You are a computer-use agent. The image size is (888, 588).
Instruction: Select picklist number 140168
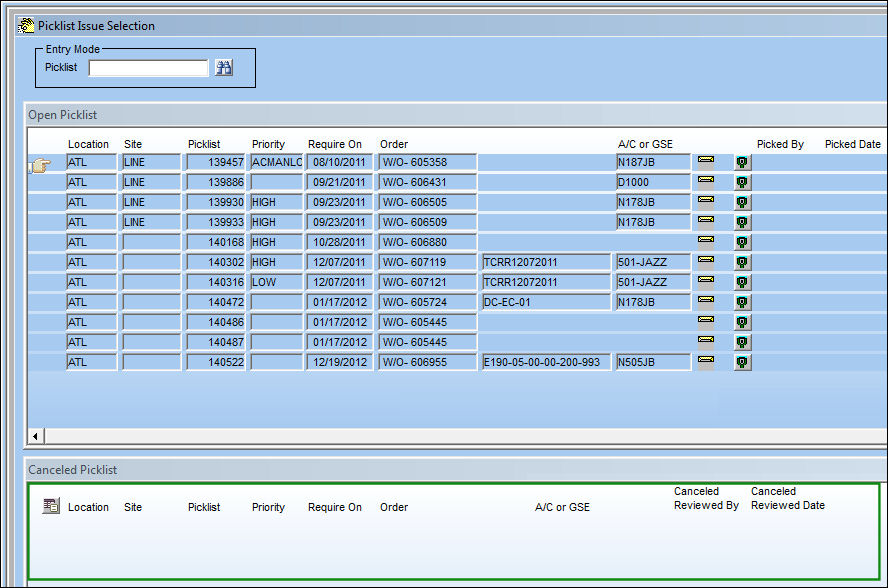coord(216,242)
